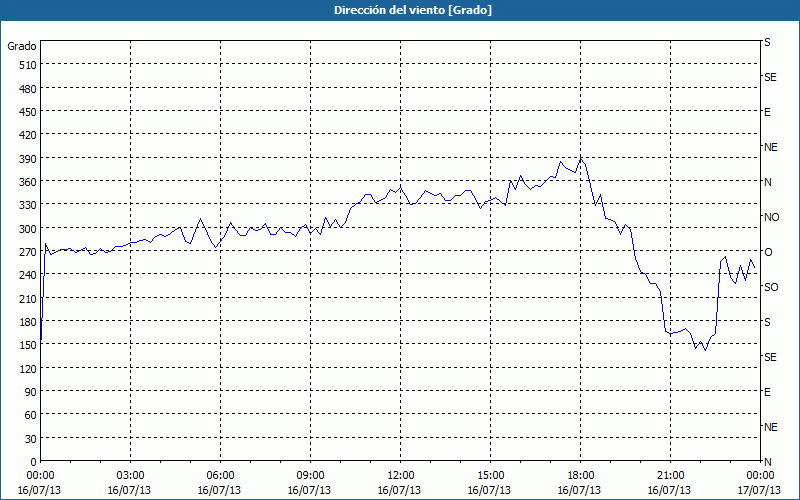This screenshot has height=500, width=800.
Task: Click the 16/07/13 date below 03:00
Action: pos(129,490)
